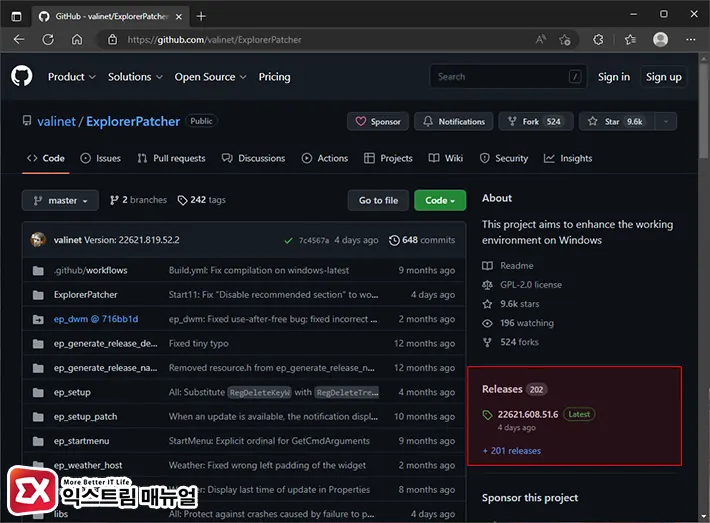Click the valinet avatar thumbnail
Screen dimensions: 710x523
[38, 240]
